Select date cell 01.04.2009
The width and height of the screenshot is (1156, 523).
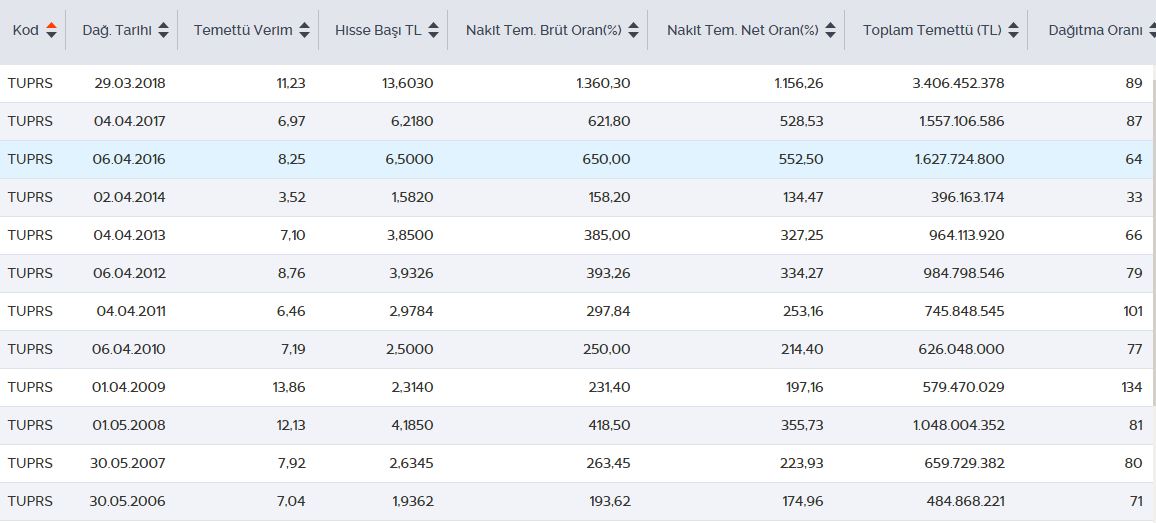[130, 387]
